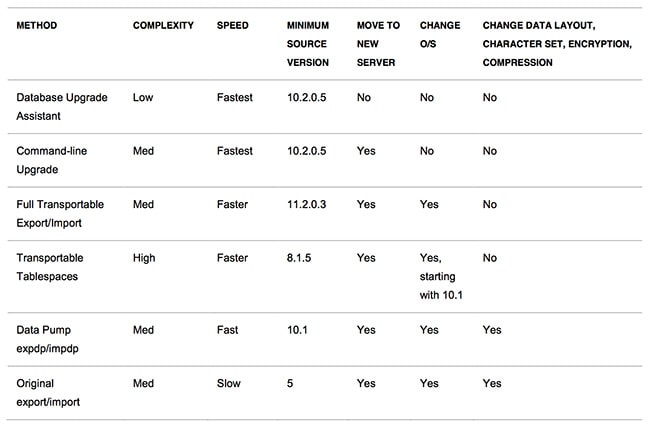Click the 11.2.0.3 version cell
Screen dimensions: 650x427
click(306, 204)
